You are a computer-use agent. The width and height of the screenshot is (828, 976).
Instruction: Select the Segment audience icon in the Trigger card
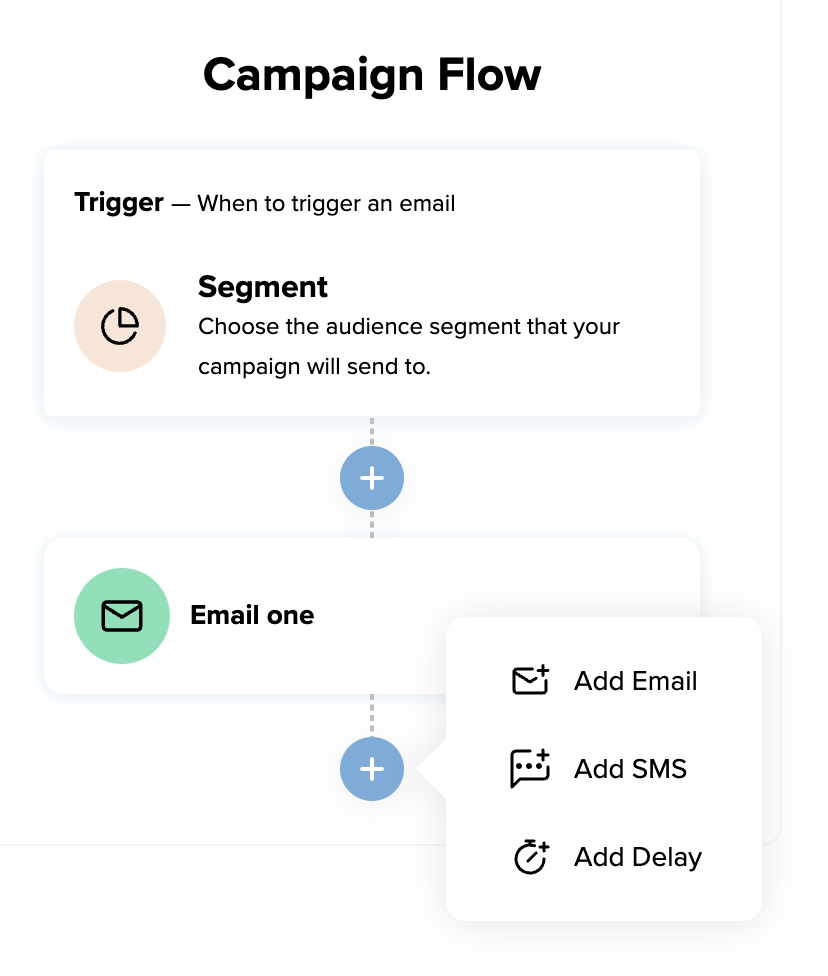(120, 326)
